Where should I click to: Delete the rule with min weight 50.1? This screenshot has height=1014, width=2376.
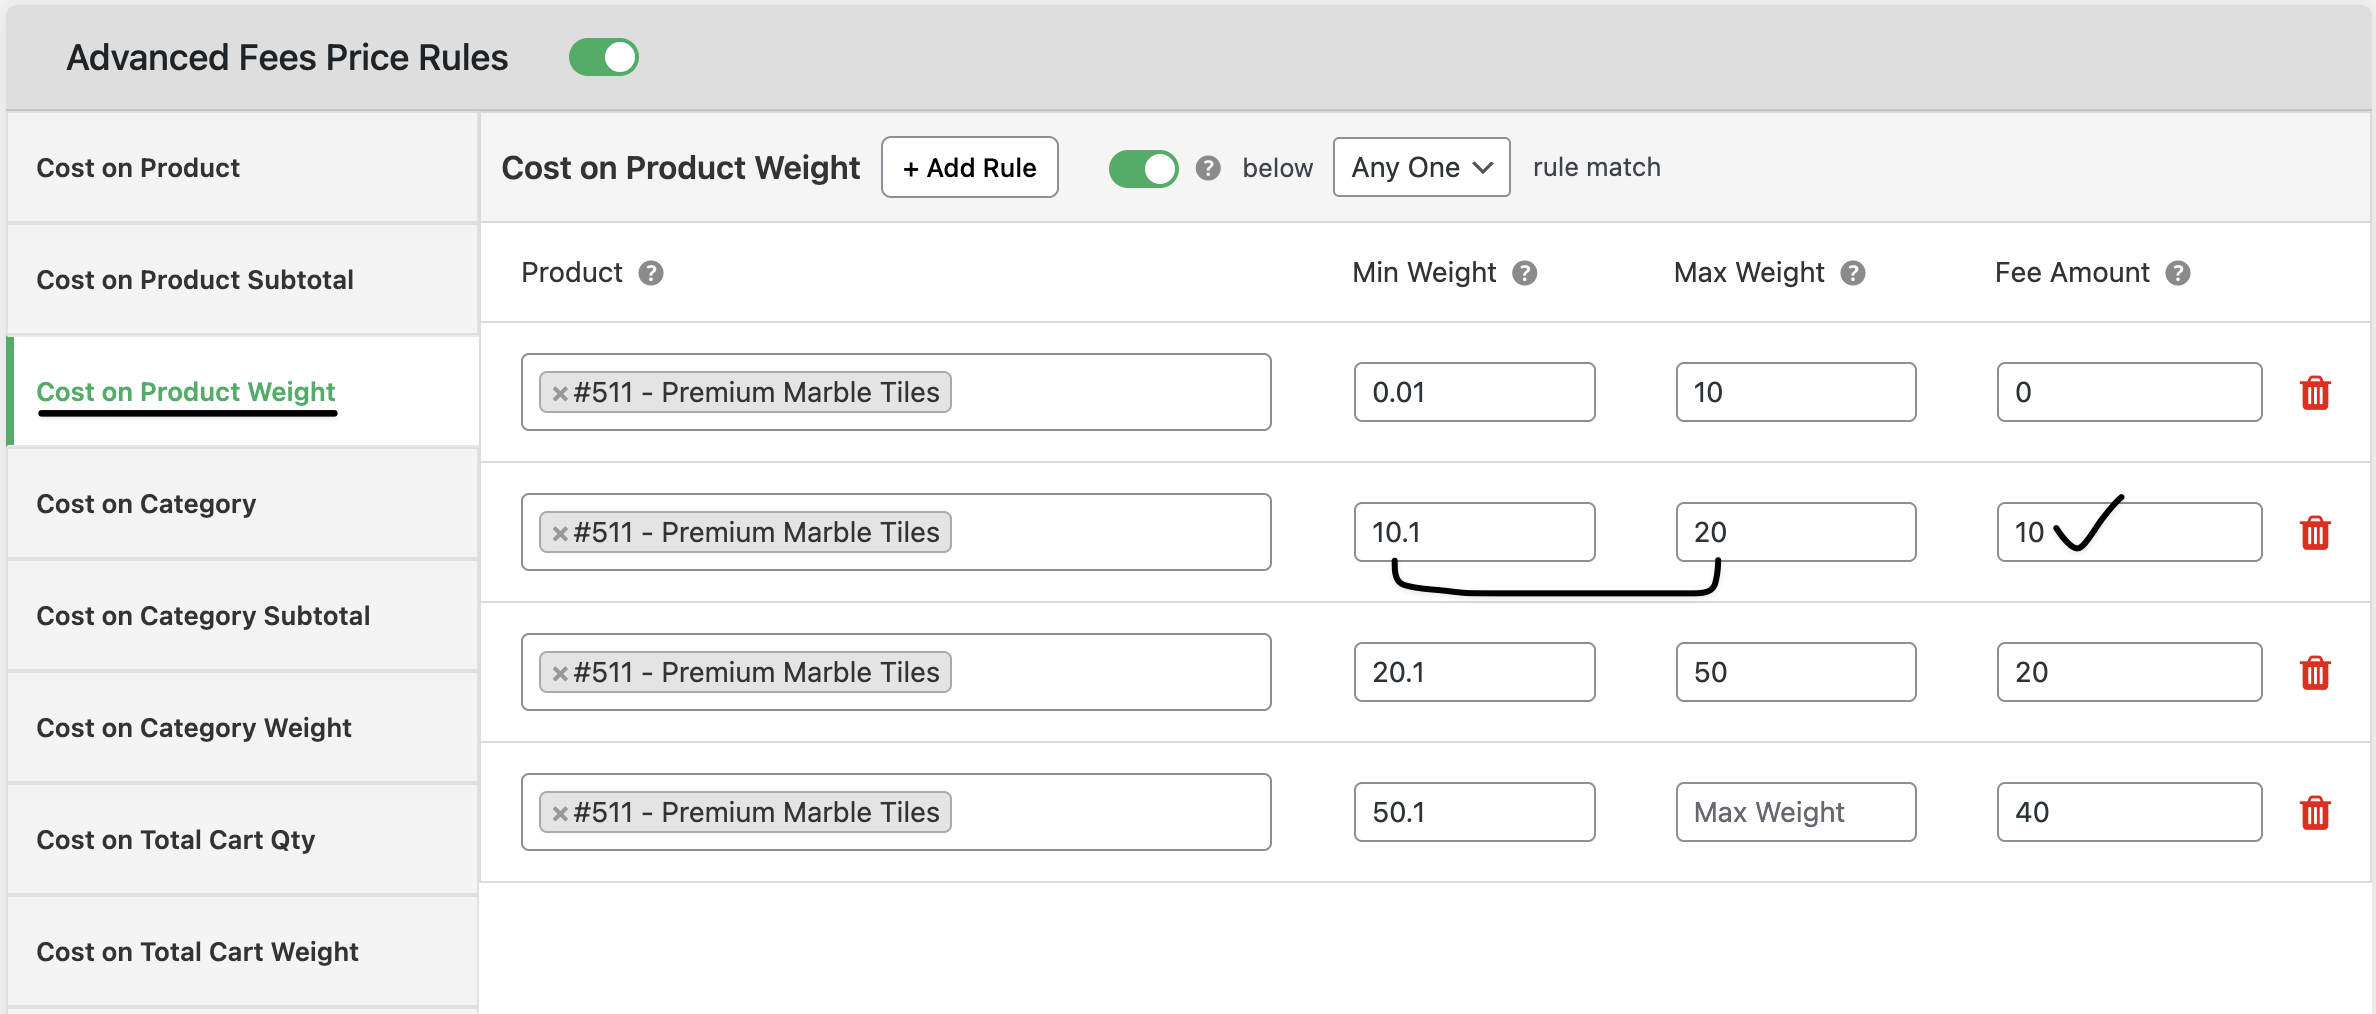(2315, 813)
